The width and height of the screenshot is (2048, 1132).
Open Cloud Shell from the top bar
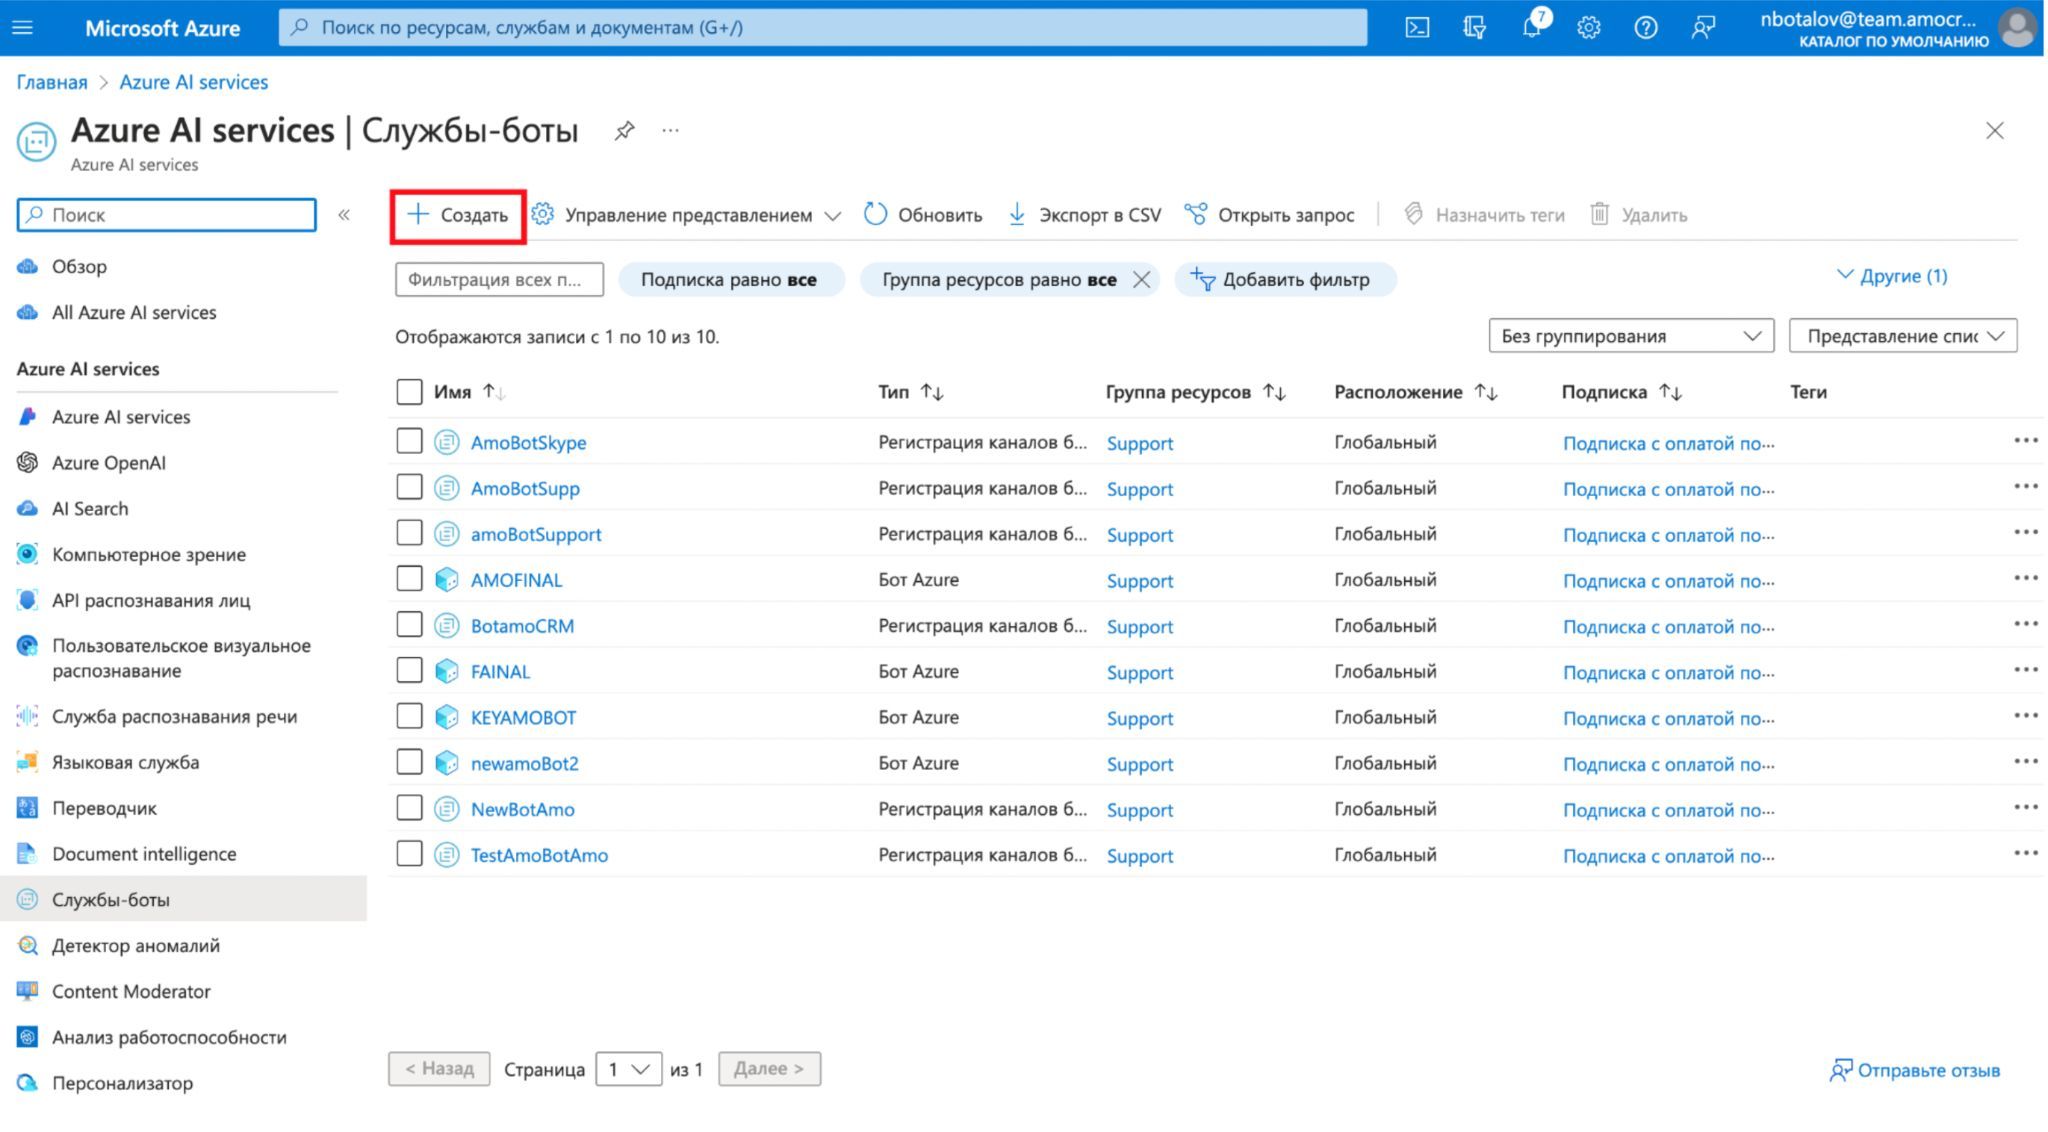click(1417, 27)
